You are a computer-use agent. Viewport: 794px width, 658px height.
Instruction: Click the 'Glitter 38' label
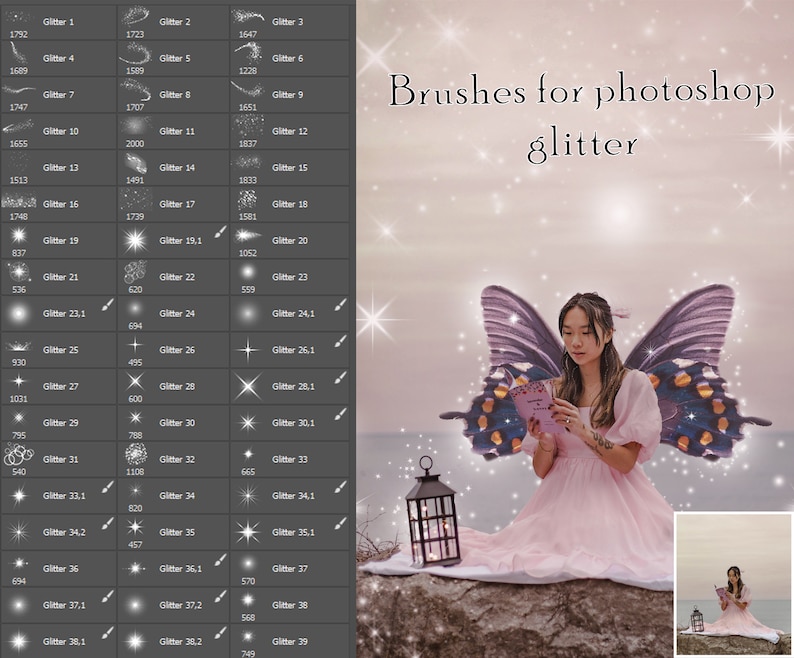[x=290, y=605]
